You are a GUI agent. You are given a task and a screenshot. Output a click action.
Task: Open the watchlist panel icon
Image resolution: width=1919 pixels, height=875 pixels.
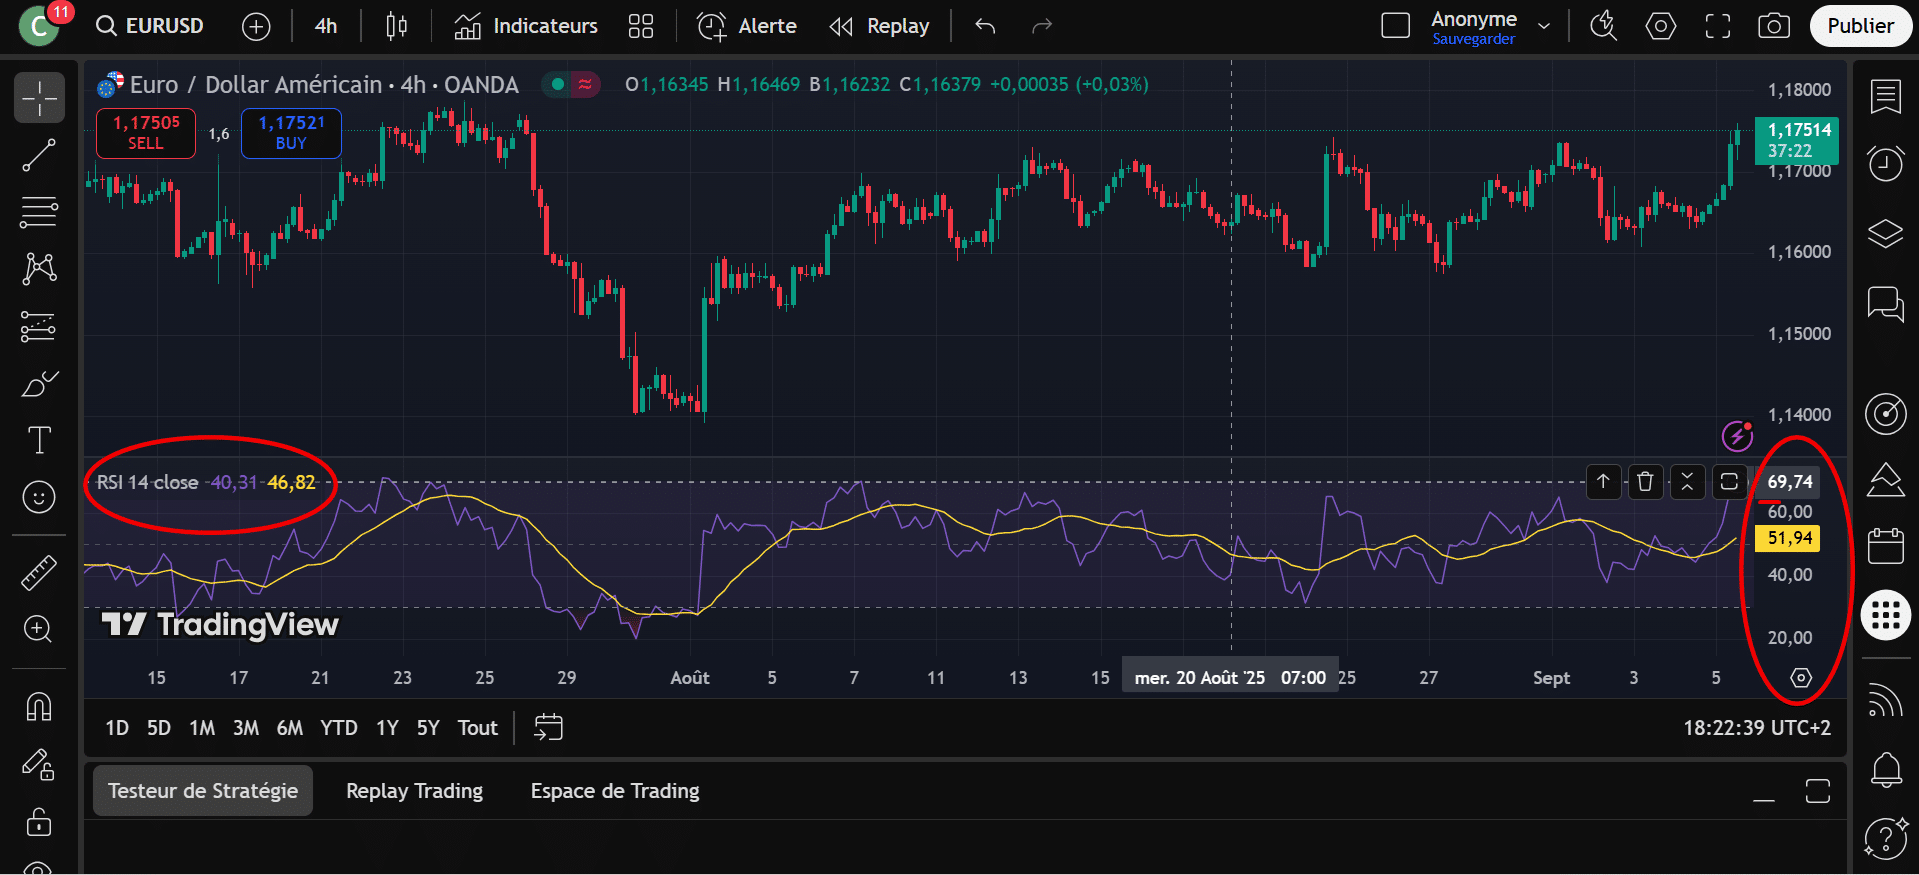1885,97
